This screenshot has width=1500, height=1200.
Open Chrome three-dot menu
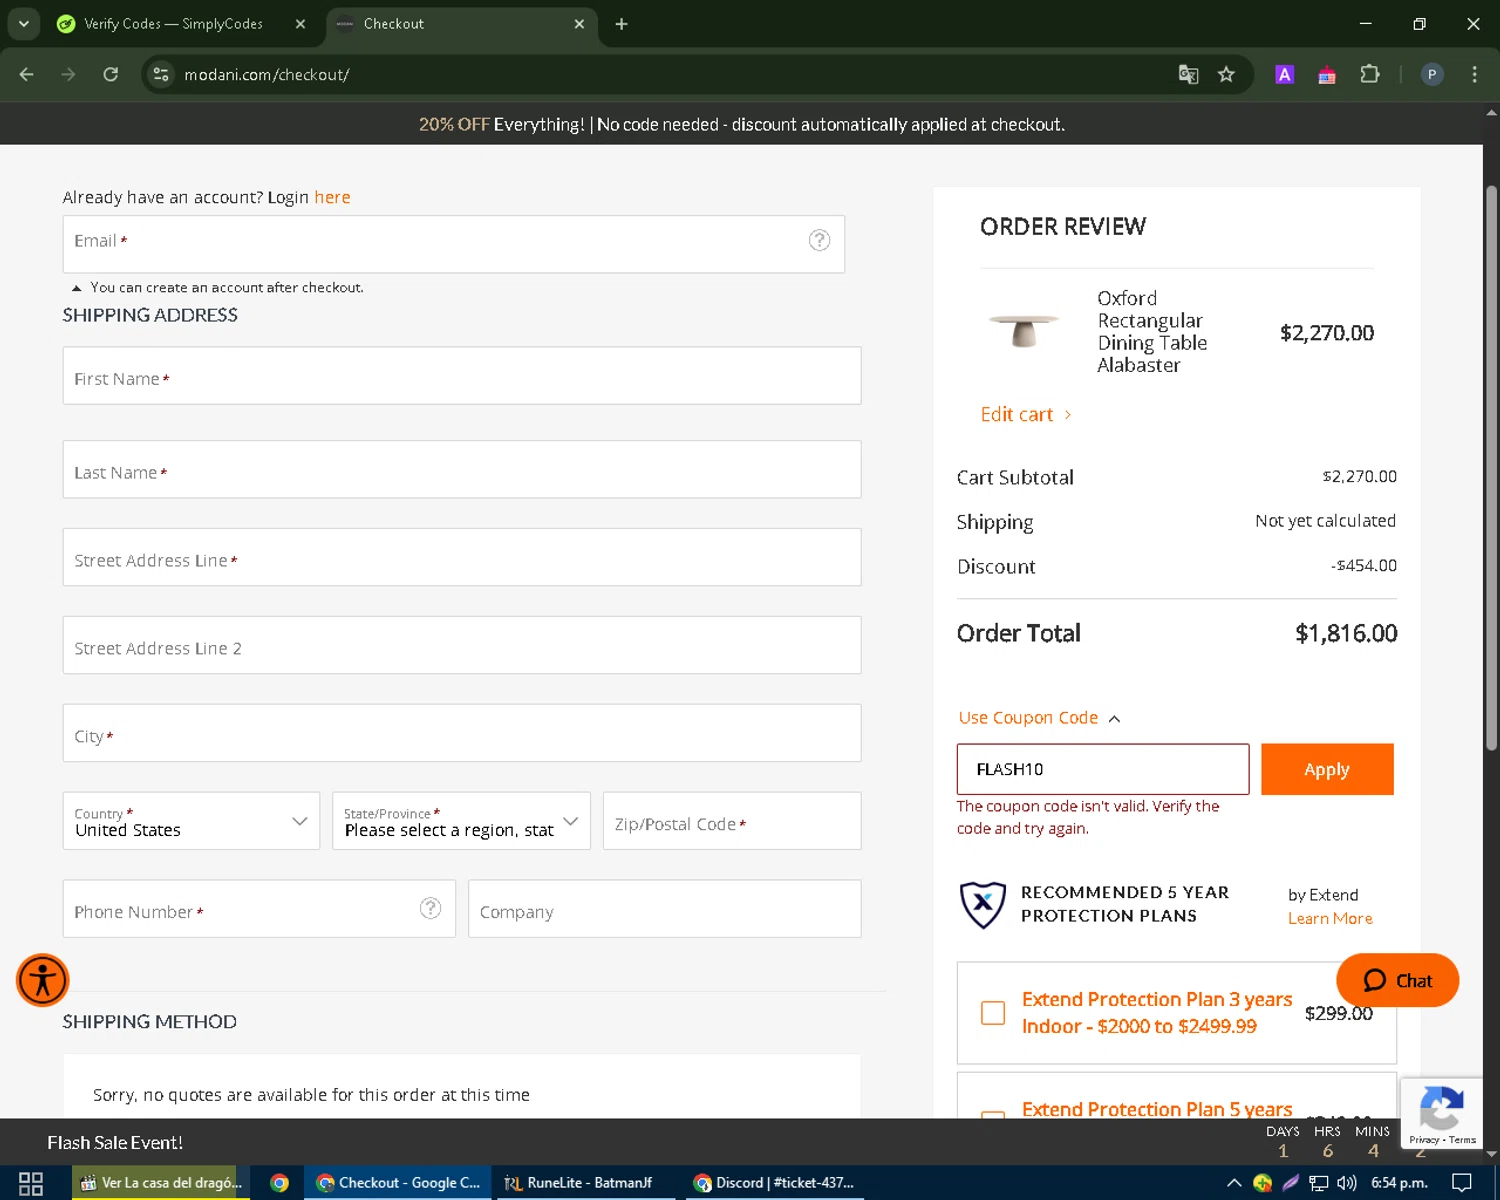(1474, 74)
